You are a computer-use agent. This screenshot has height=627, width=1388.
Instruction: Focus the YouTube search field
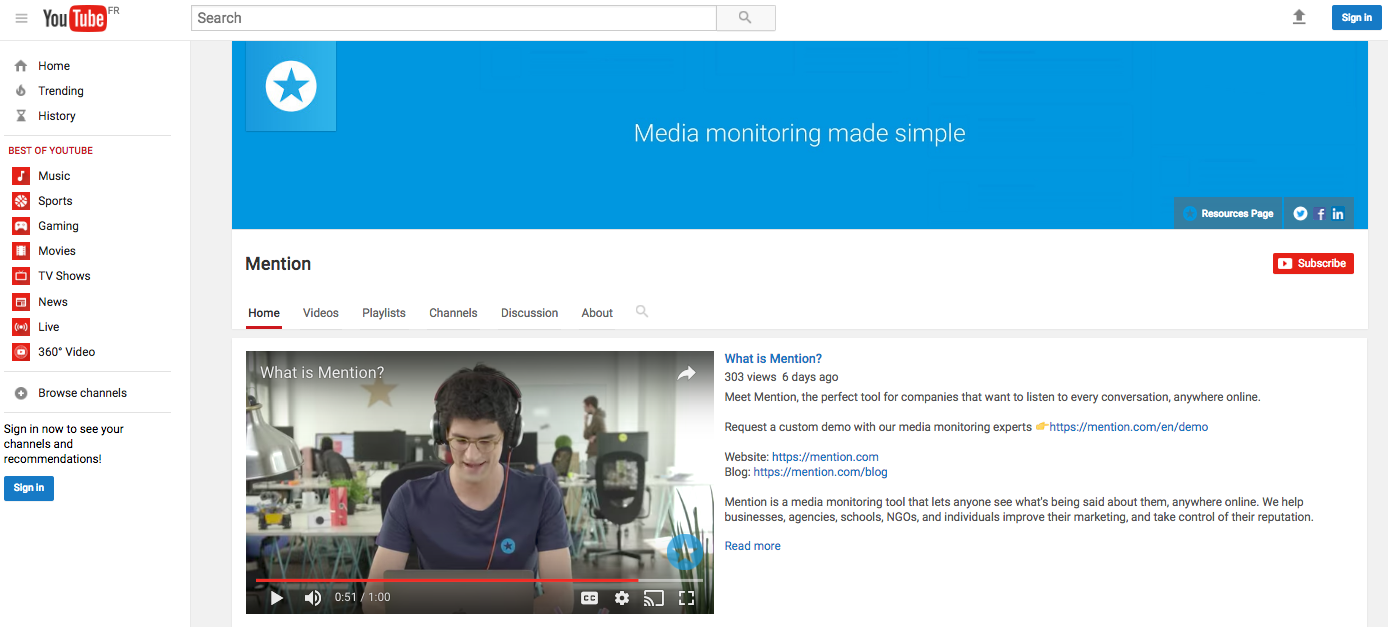454,18
